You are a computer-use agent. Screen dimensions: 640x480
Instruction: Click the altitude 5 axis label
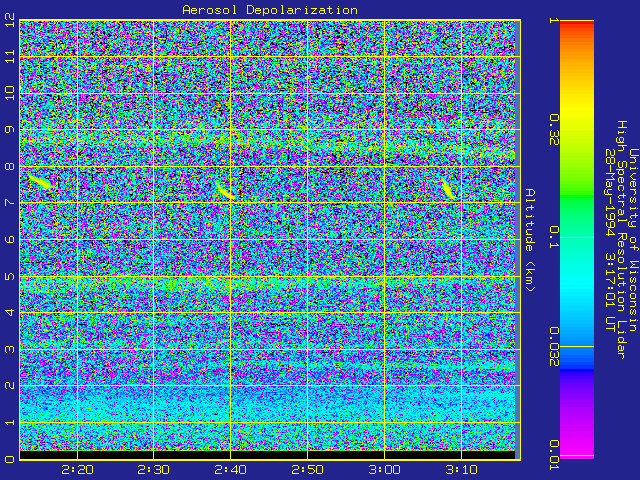point(10,276)
